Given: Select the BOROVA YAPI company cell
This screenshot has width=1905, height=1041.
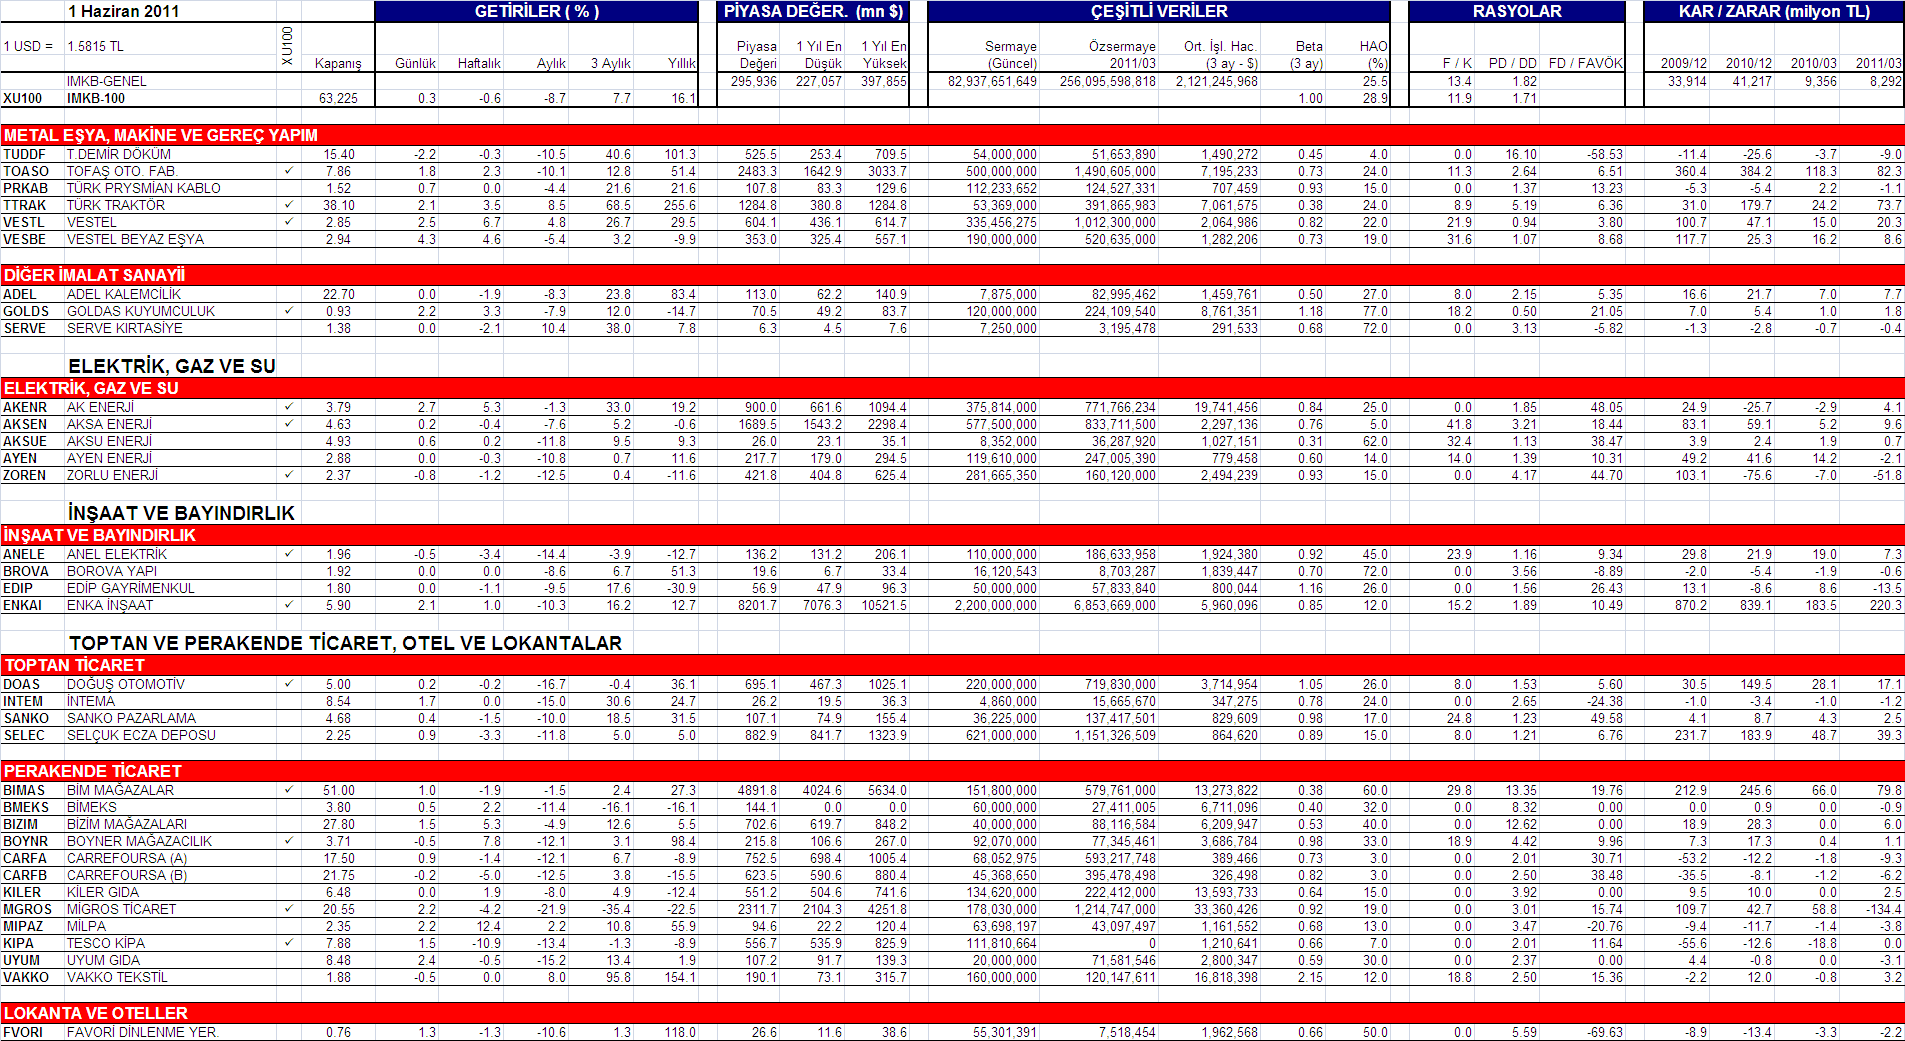Looking at the screenshot, I should tap(112, 571).
